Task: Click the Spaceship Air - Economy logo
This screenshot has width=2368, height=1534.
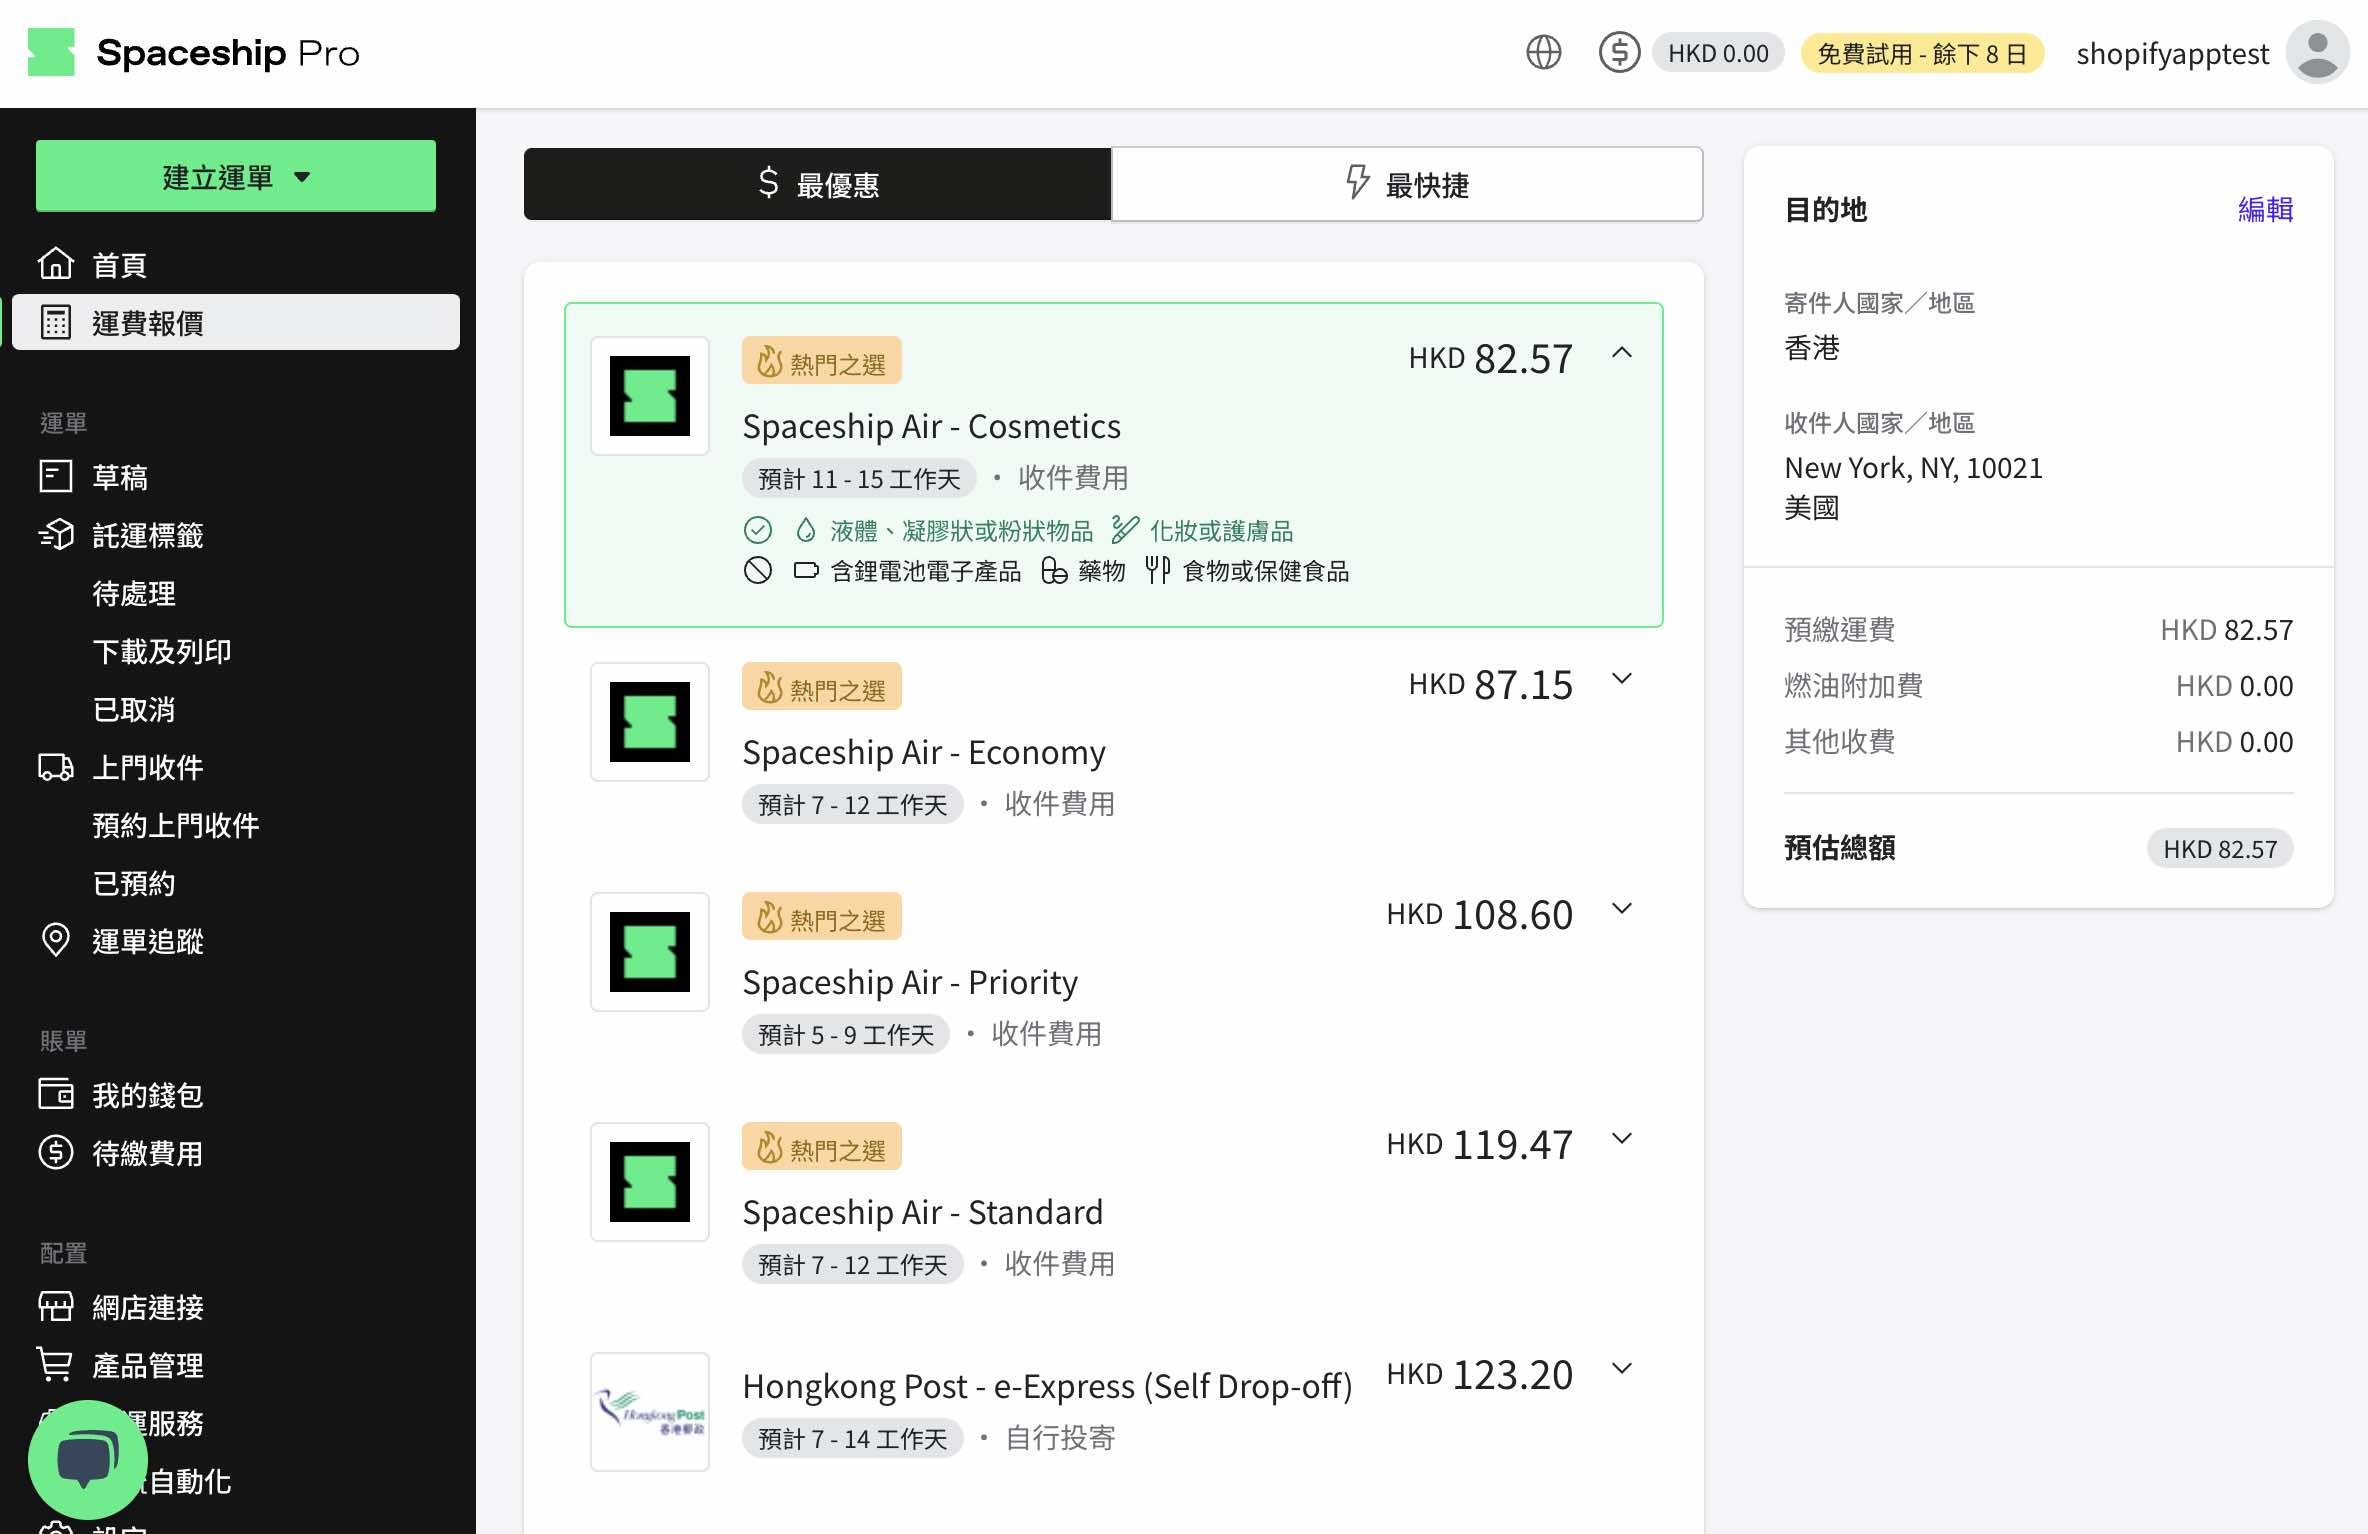Action: click(650, 722)
